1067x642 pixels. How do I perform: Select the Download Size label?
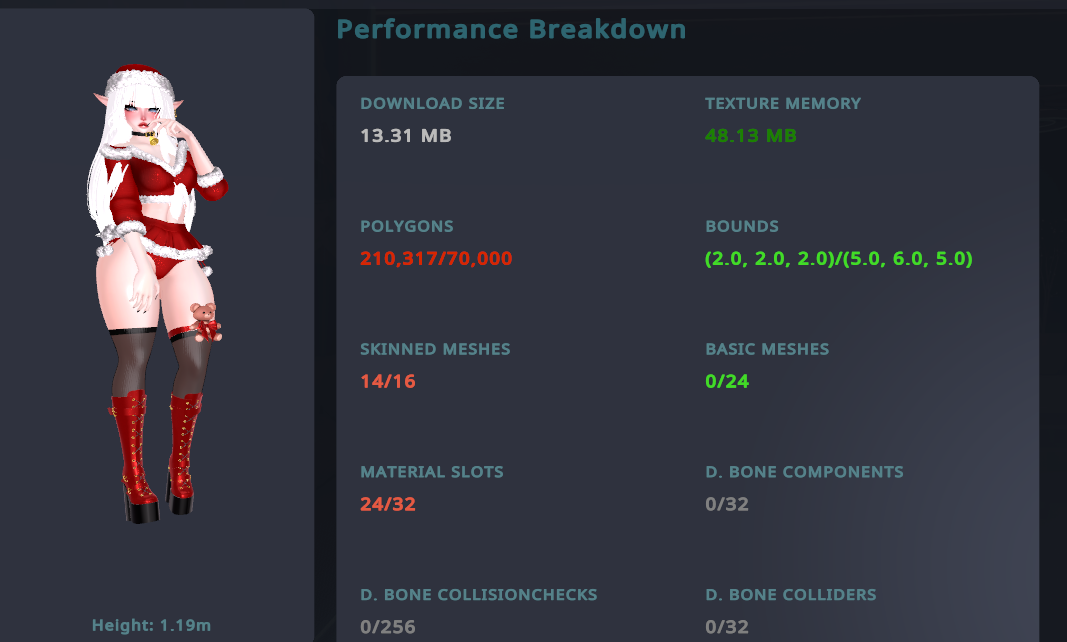pyautogui.click(x=432, y=103)
